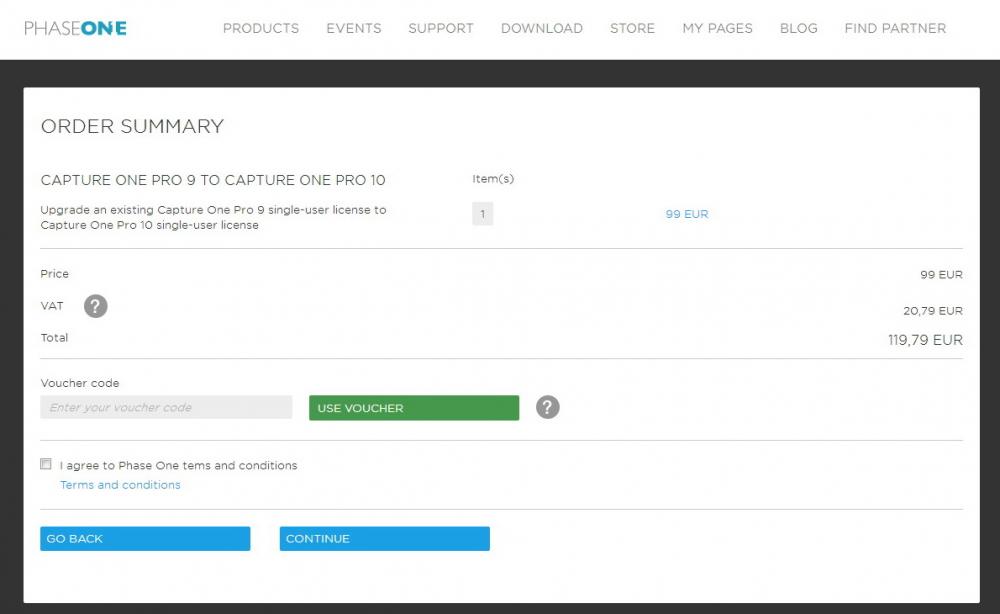The image size is (1000, 614).
Task: Open the voucher help question mark
Action: [x=547, y=407]
